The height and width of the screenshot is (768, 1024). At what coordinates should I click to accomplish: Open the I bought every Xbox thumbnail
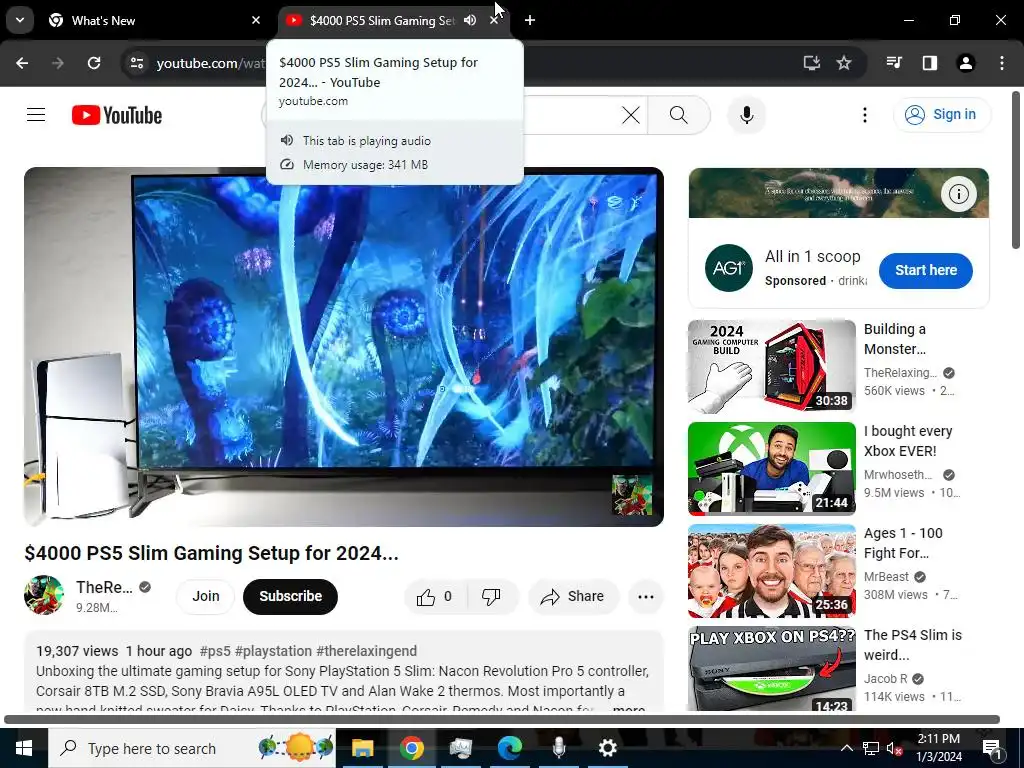pyautogui.click(x=771, y=468)
